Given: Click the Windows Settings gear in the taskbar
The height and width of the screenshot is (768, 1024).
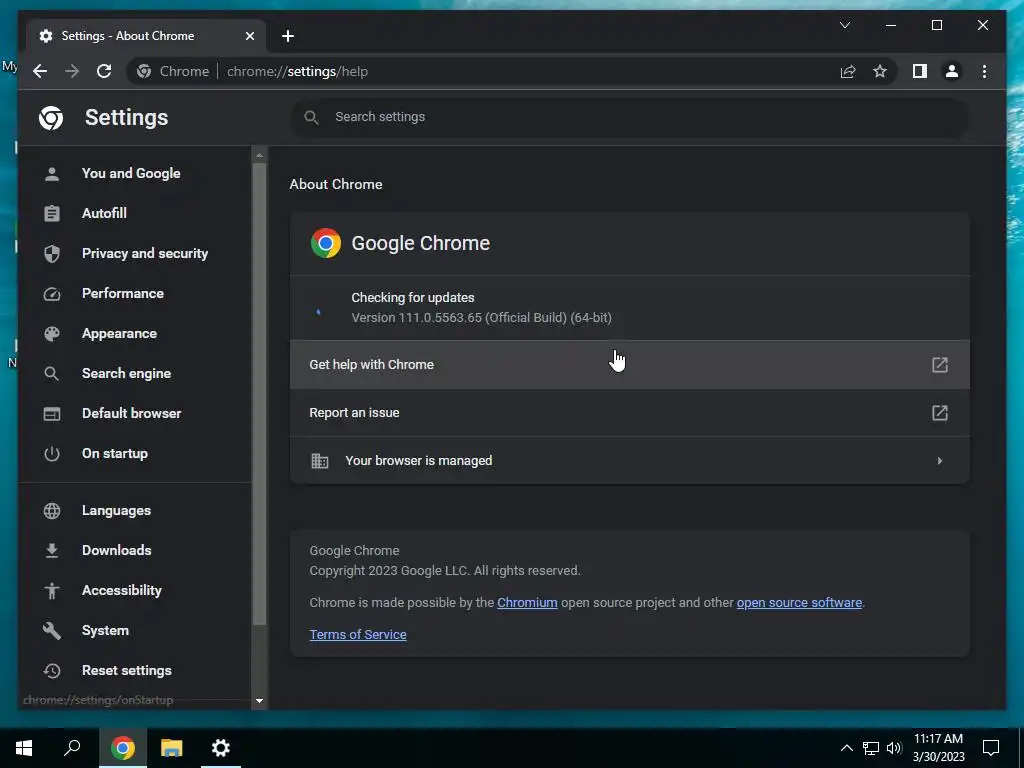Looking at the screenshot, I should pos(221,748).
